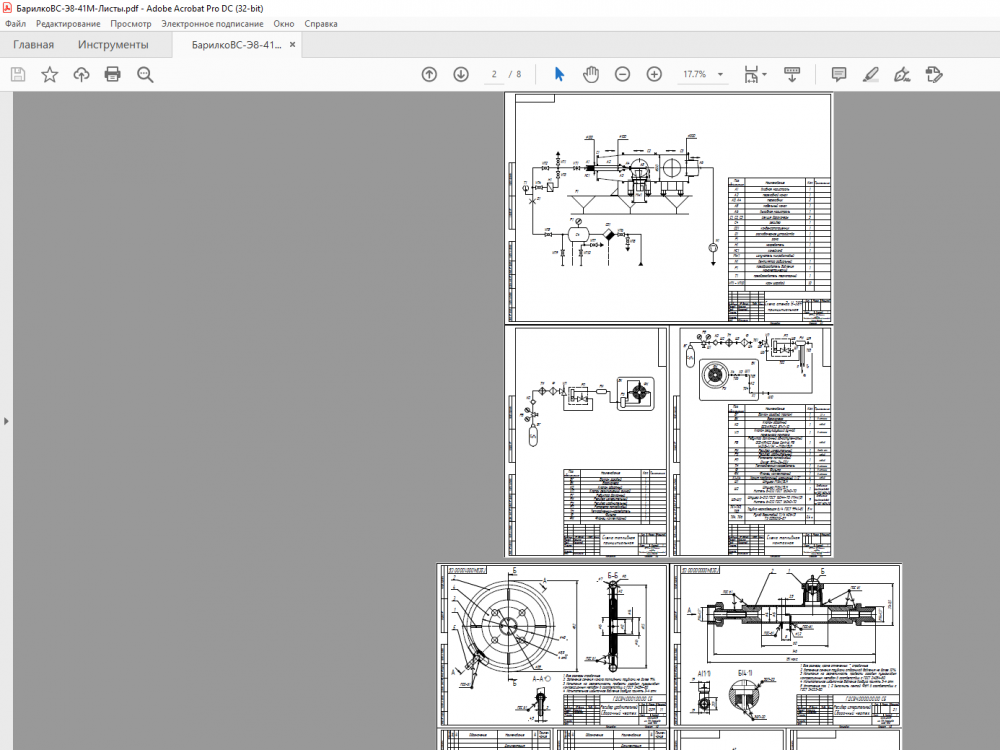Zoom out using the minus button
The height and width of the screenshot is (750, 1000).
(x=622, y=74)
